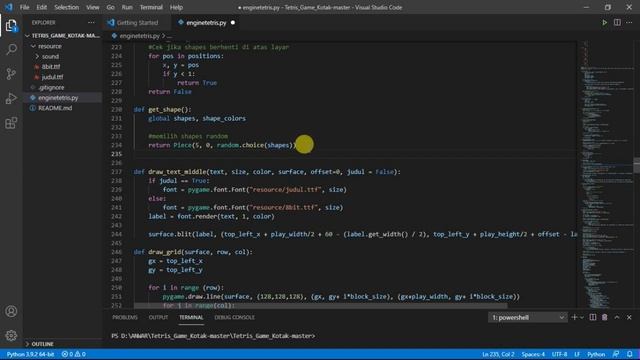The image size is (640, 360).
Task: Kill terminal with the trash icon
Action: point(604,317)
